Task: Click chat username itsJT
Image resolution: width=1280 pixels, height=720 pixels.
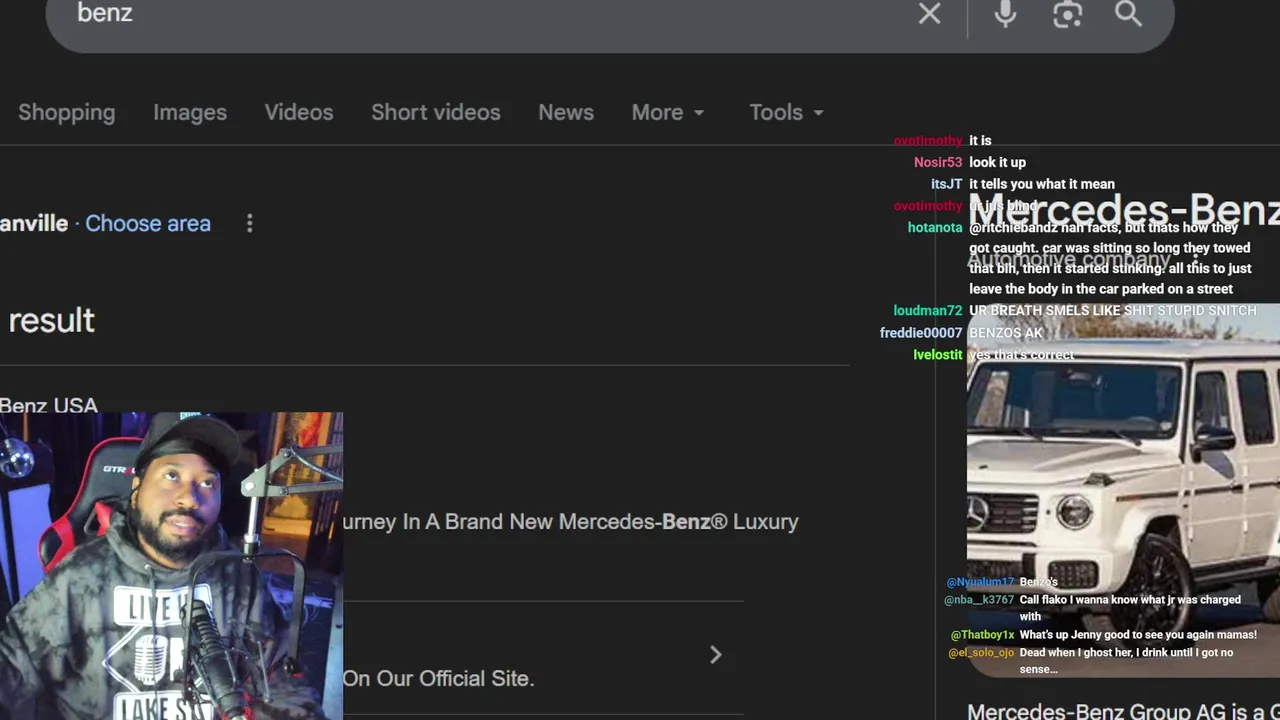Action: pyautogui.click(x=946, y=184)
